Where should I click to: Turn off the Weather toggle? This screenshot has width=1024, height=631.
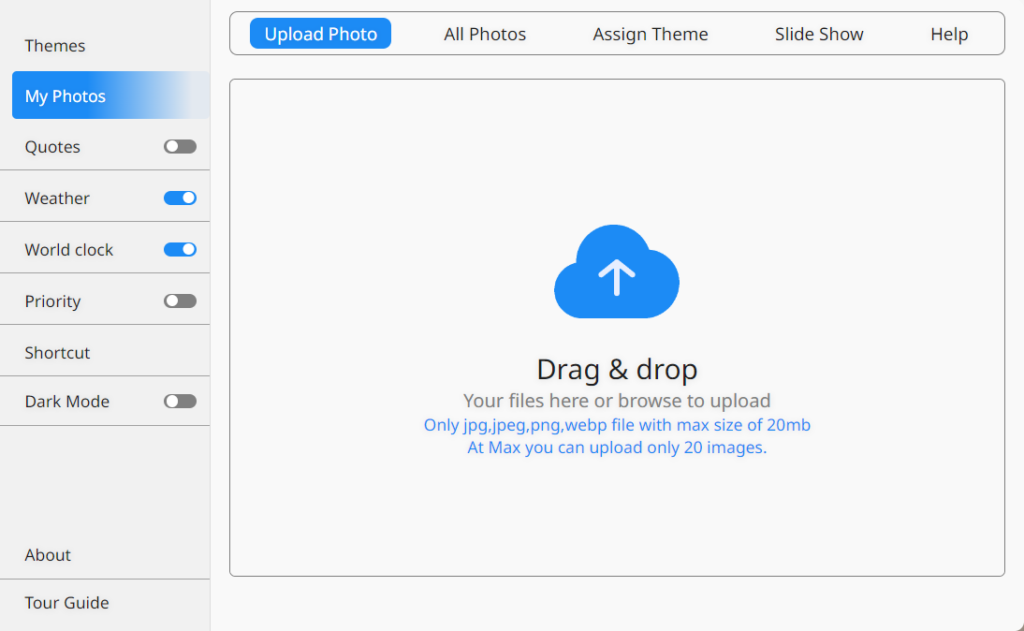(180, 198)
